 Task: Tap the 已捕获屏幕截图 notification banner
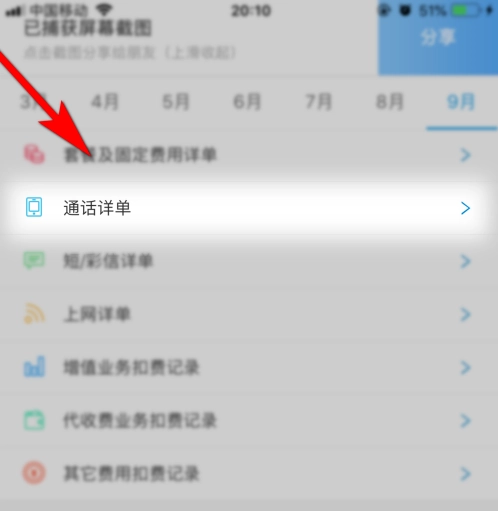189,37
